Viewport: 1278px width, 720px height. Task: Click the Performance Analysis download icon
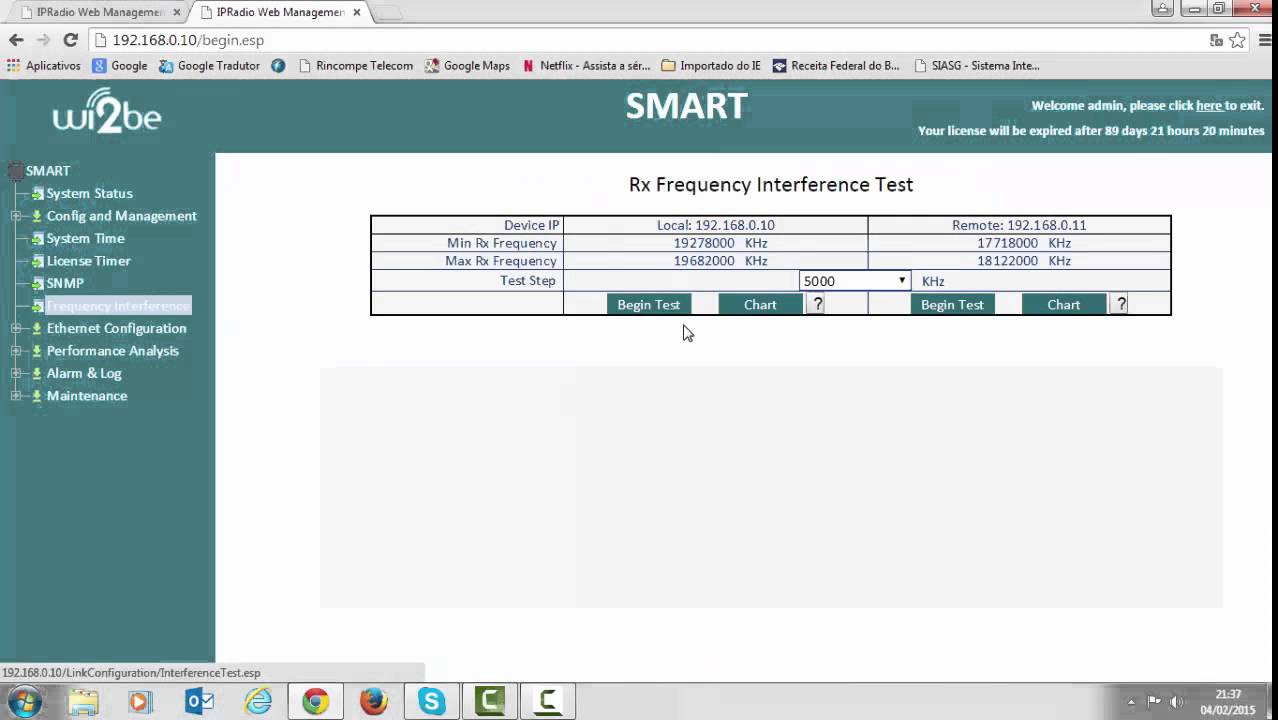tap(37, 351)
